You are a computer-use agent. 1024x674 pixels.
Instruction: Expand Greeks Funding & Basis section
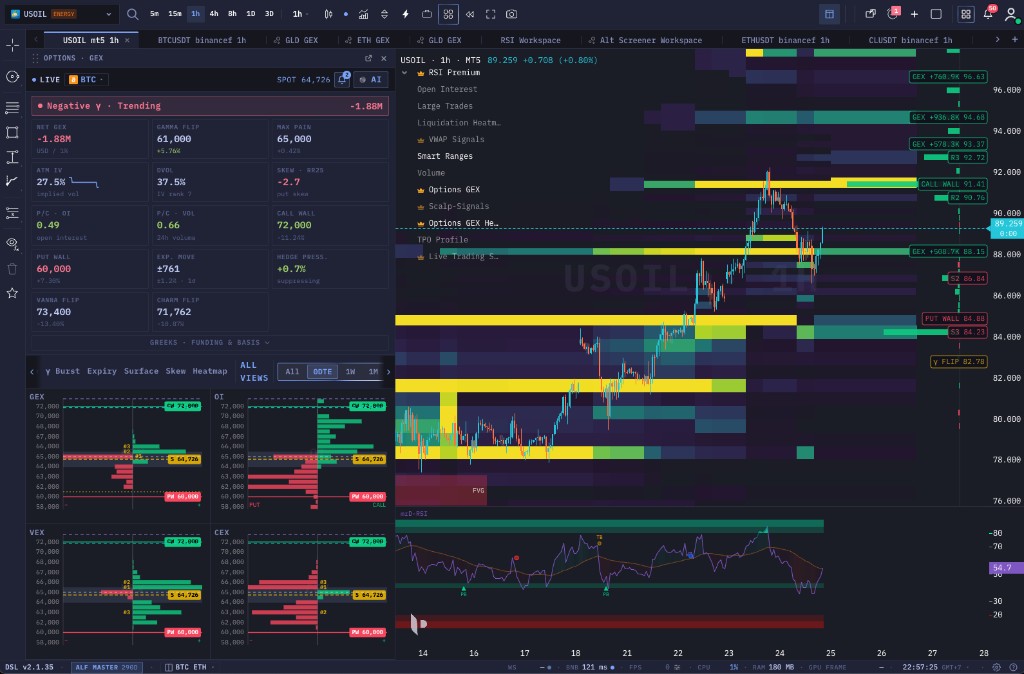210,342
